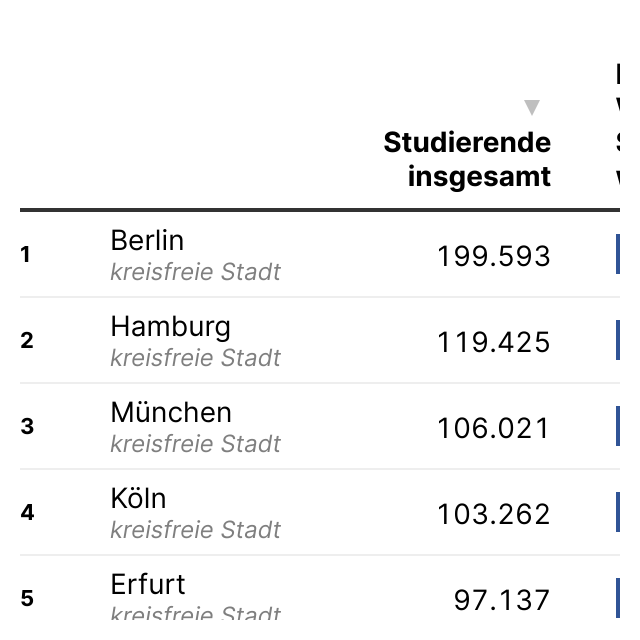Click the grey sort arrow above Studierende
The height and width of the screenshot is (640, 640).
pyautogui.click(x=532, y=107)
